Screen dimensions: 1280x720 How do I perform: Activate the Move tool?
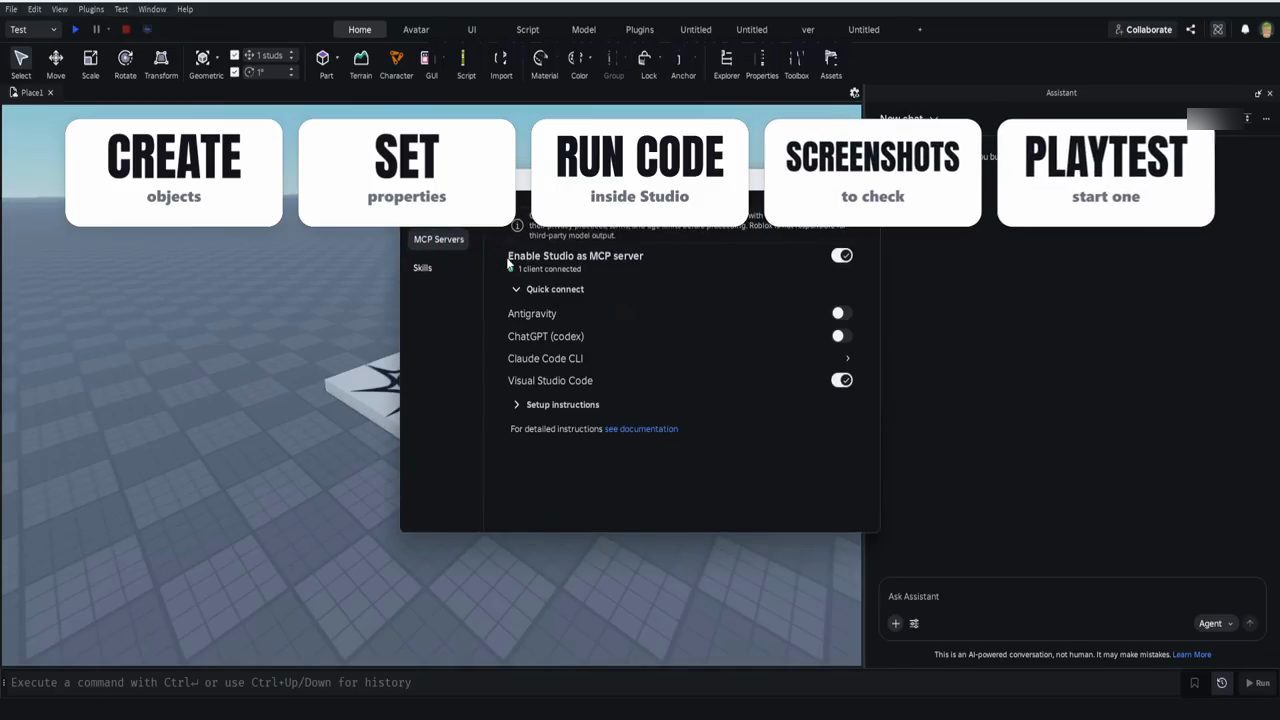[56, 64]
